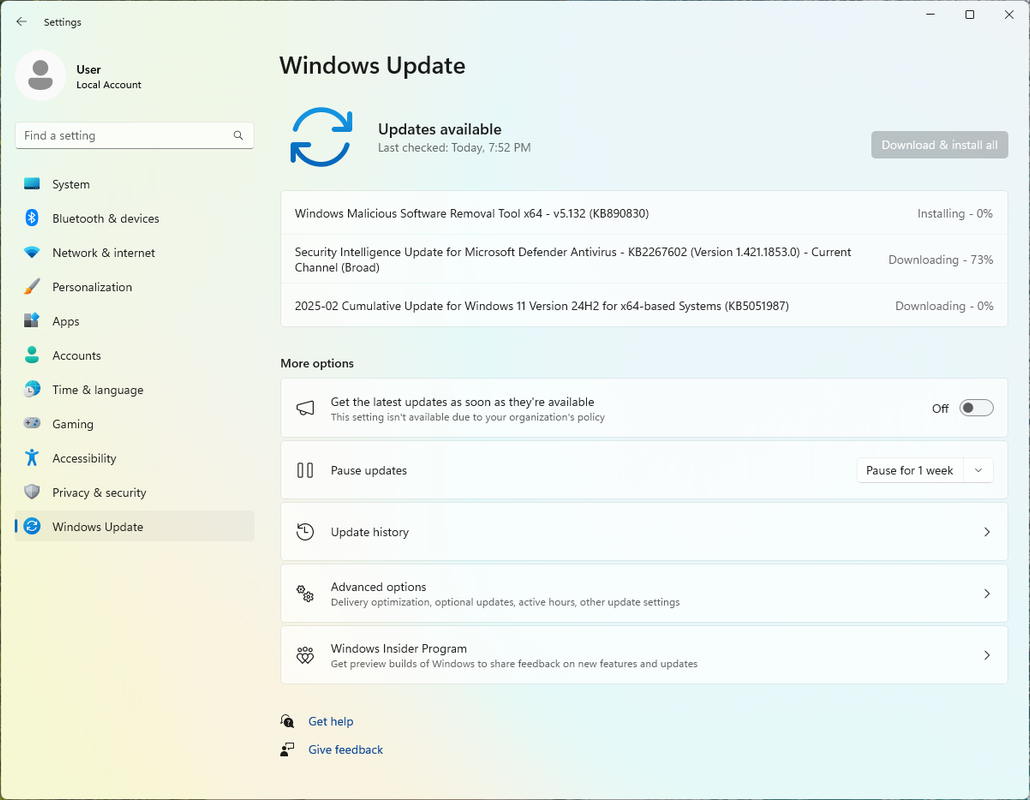Viewport: 1030px width, 800px height.
Task: Click the User Local Account name
Action: point(108,76)
